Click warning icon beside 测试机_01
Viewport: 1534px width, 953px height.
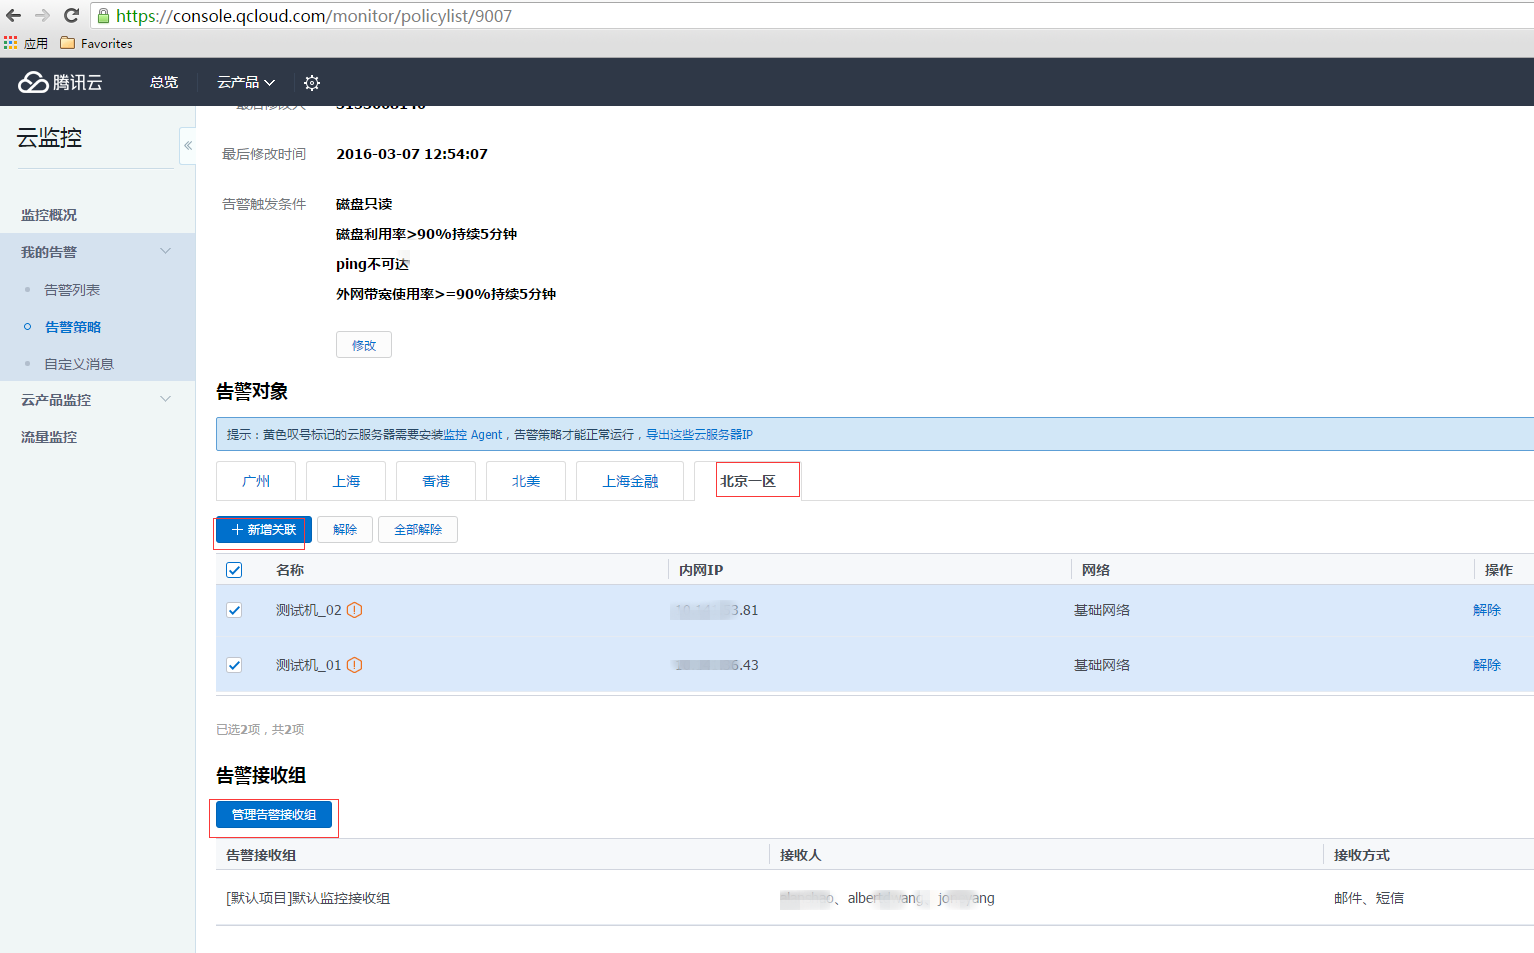[x=354, y=665]
